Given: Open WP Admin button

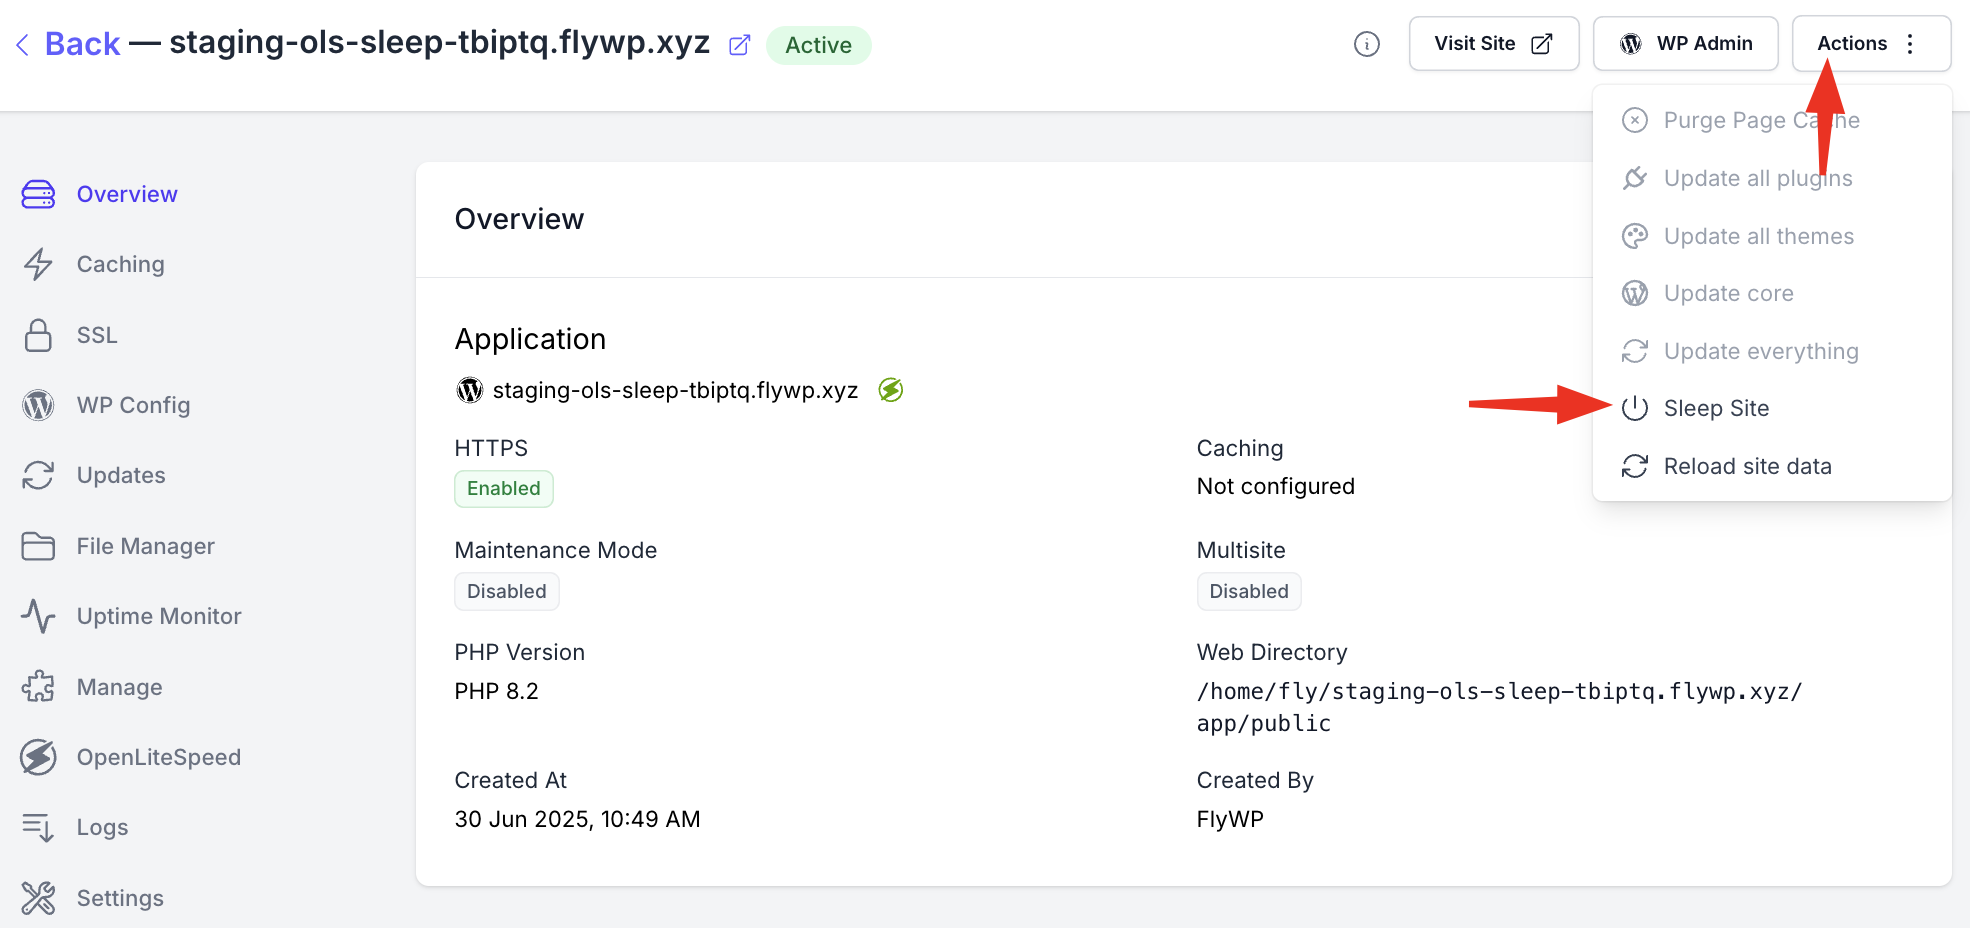Looking at the screenshot, I should 1685,43.
